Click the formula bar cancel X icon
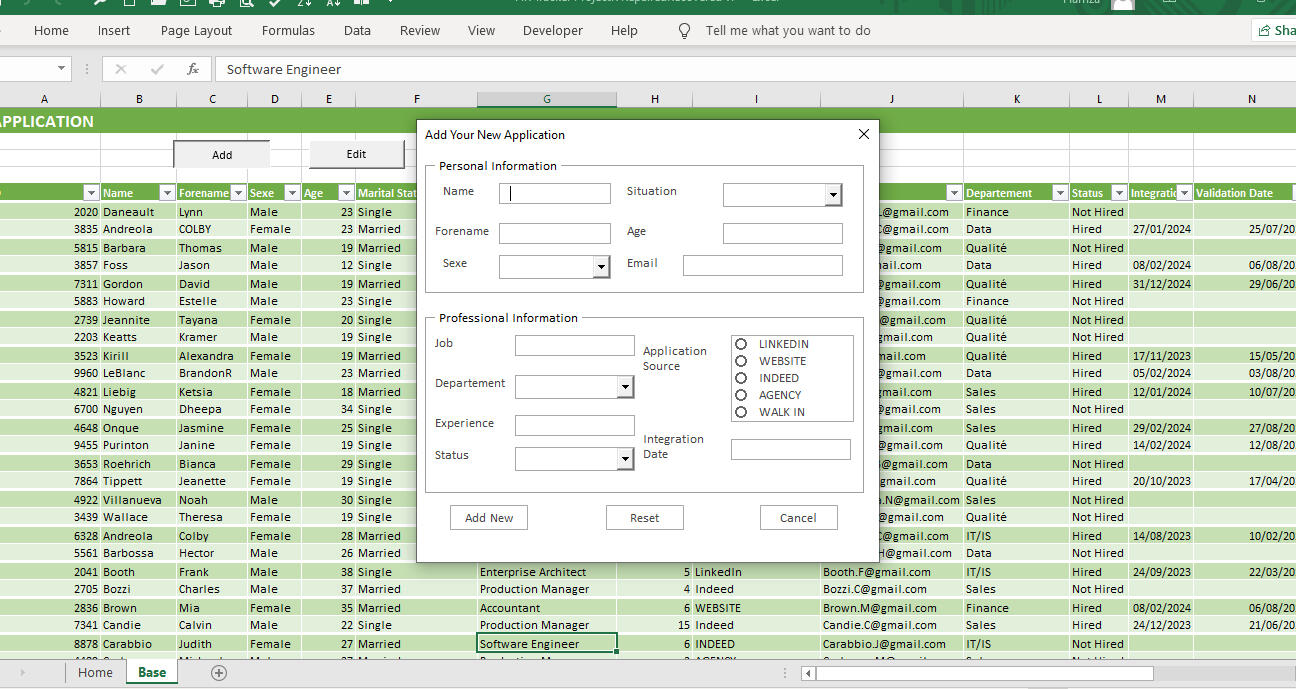The width and height of the screenshot is (1296, 689). click(121, 69)
